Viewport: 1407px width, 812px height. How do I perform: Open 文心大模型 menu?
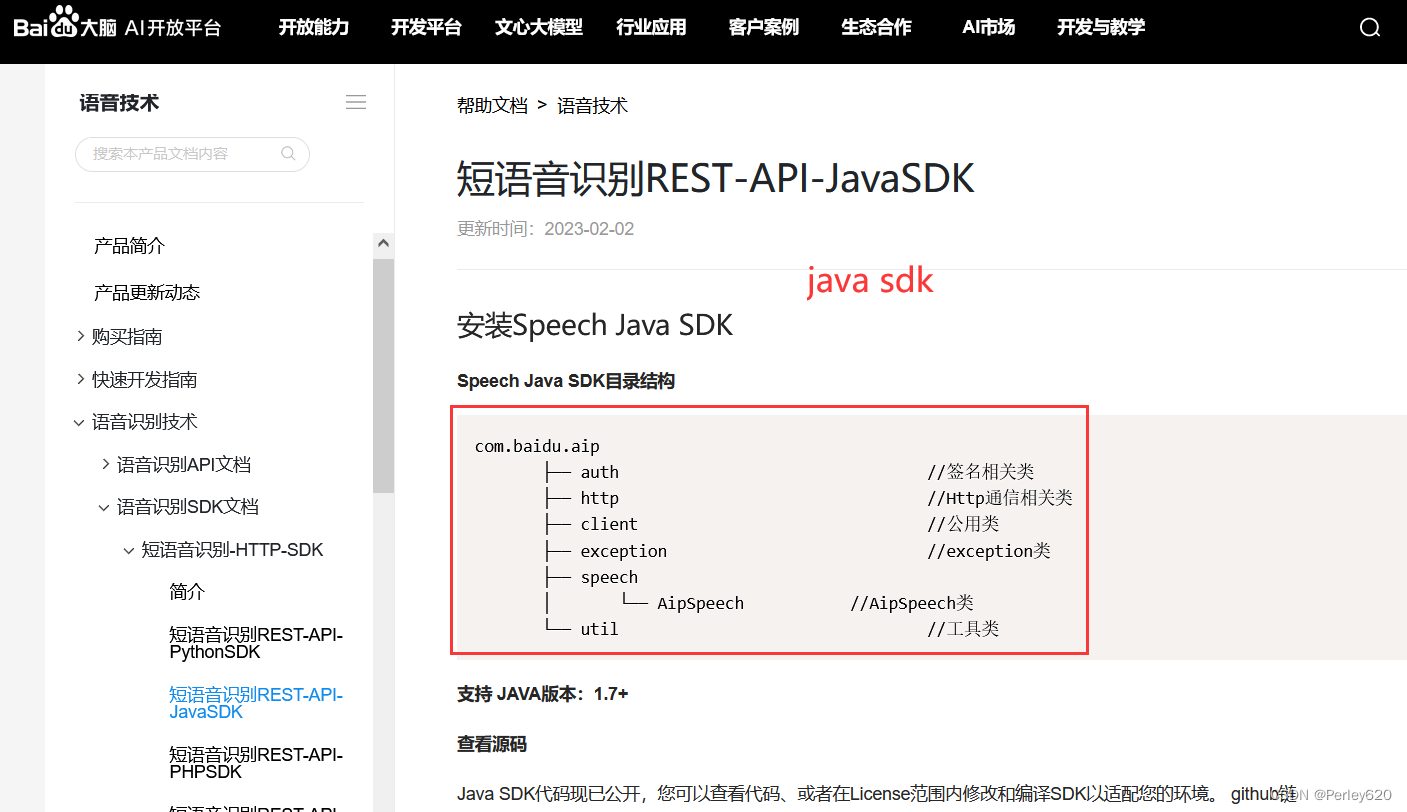(x=539, y=27)
